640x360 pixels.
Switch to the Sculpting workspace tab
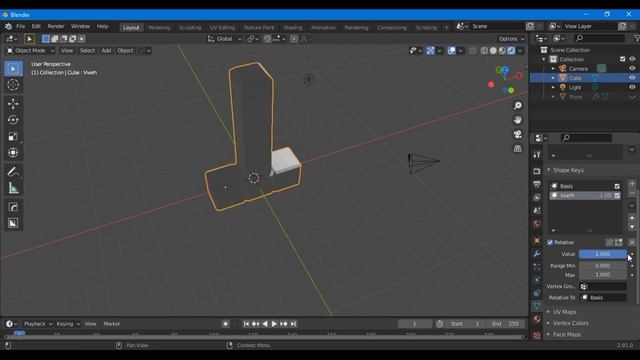pos(190,27)
